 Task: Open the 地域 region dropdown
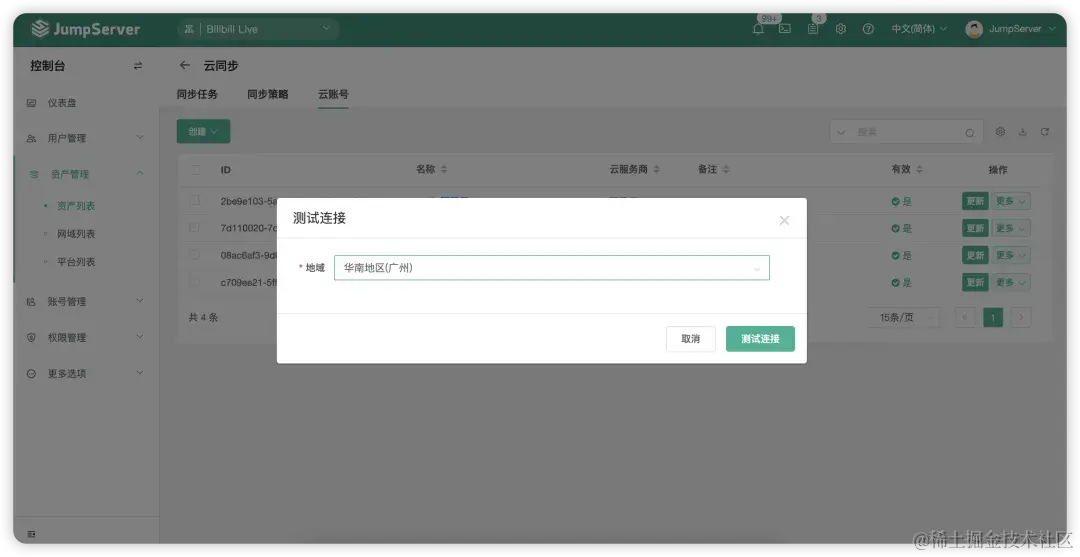[x=552, y=268]
